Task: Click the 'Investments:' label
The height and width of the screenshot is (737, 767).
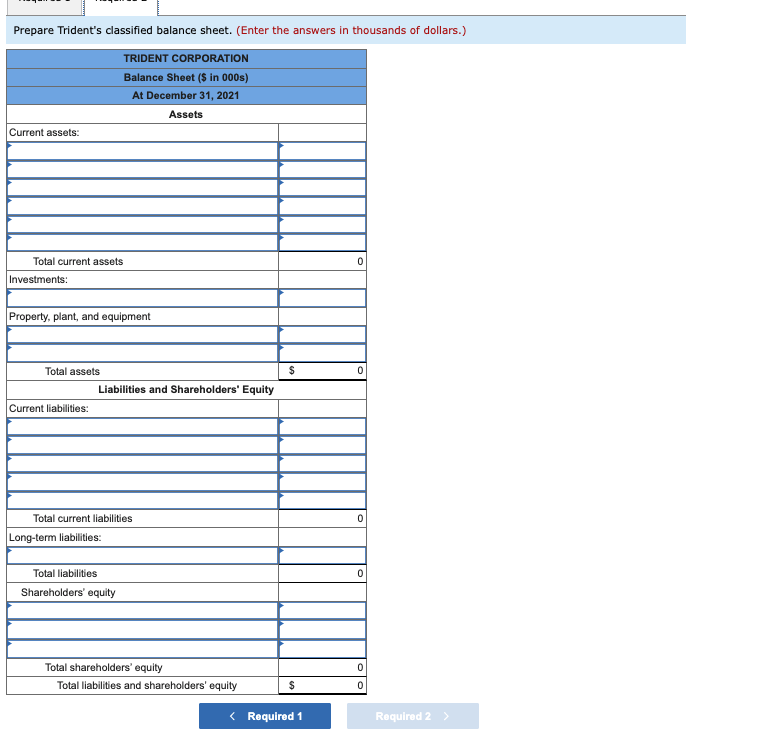Action: coord(38,279)
